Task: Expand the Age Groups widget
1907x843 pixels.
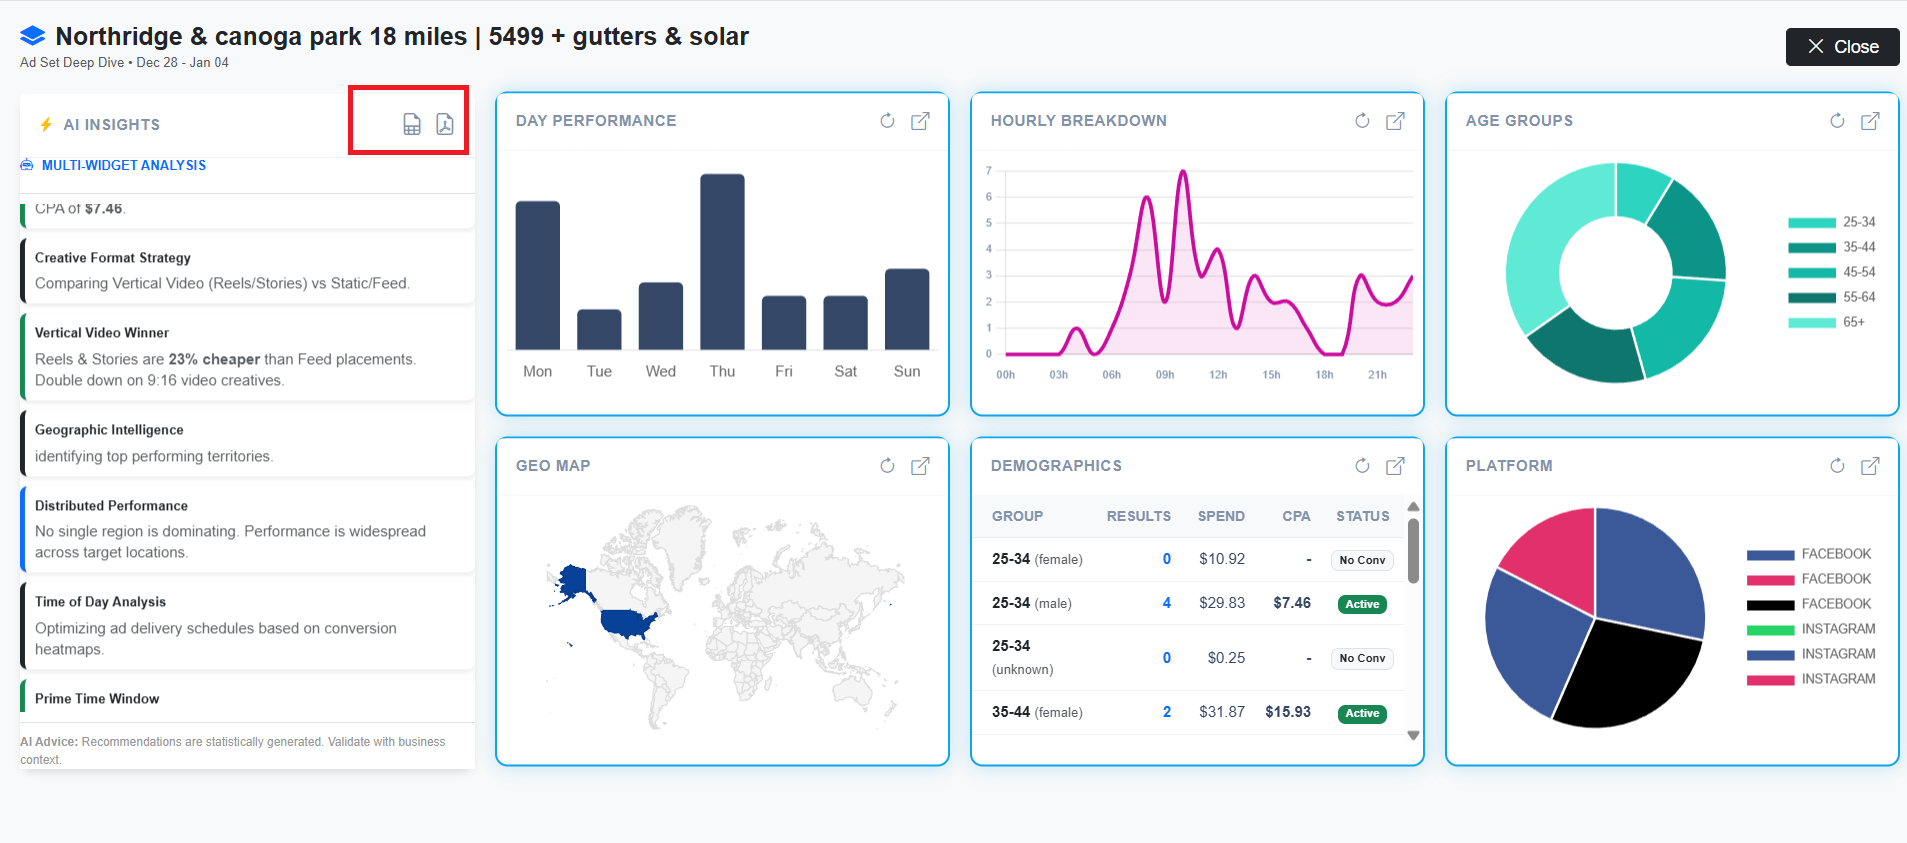Action: tap(1870, 121)
